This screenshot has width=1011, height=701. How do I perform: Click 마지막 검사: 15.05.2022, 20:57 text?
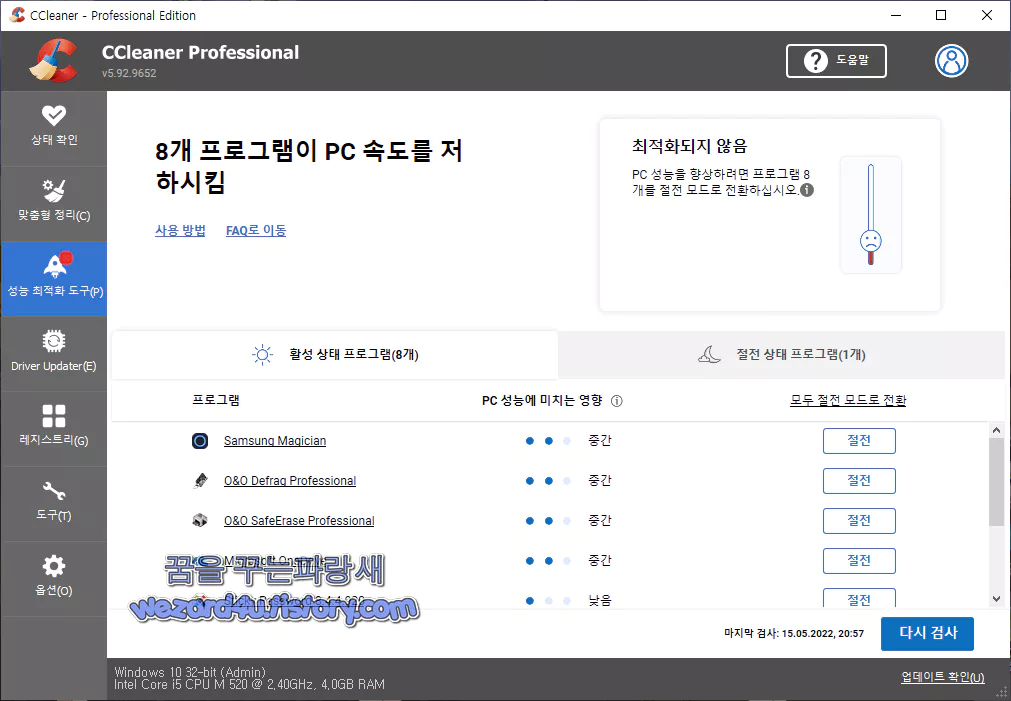point(794,634)
